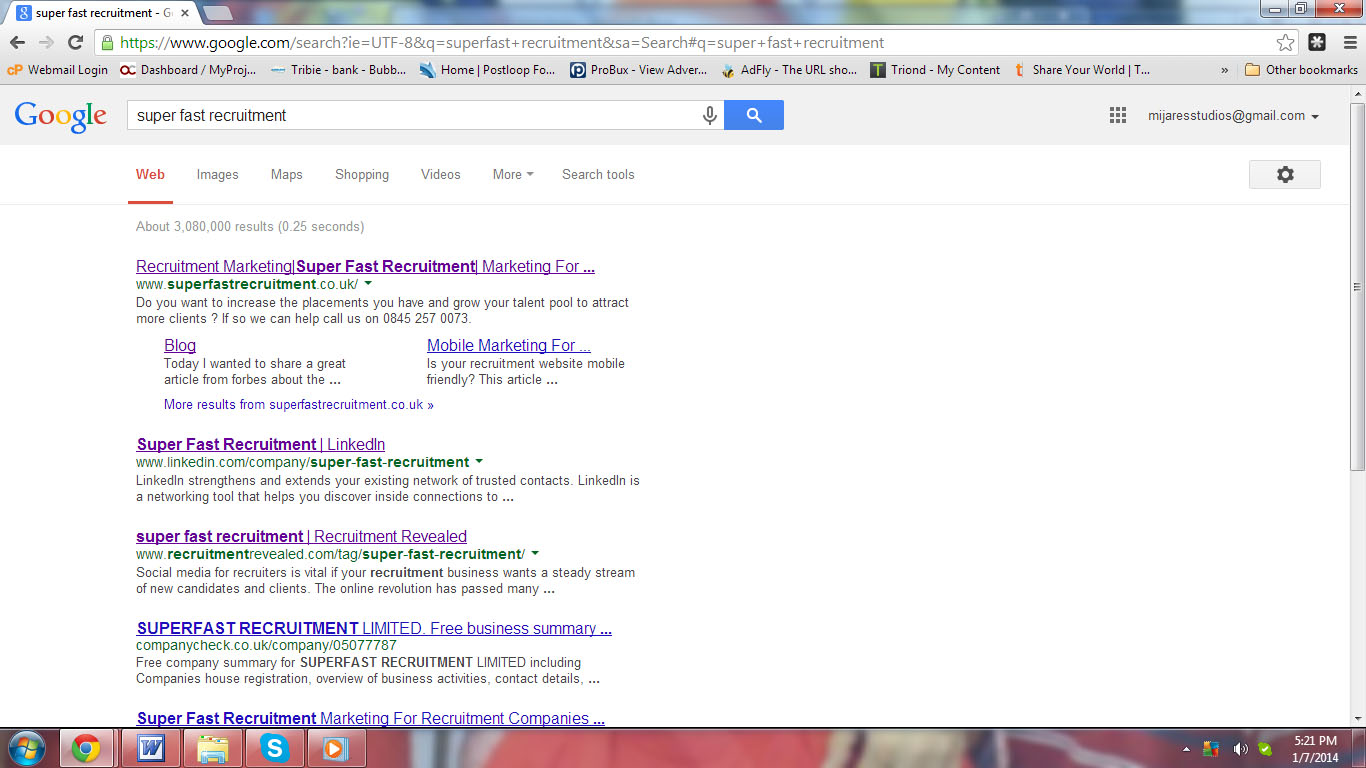Viewport: 1366px width, 768px height.
Task: Open Recruitment Marketing | Super Fast Recruitment result
Action: point(365,267)
